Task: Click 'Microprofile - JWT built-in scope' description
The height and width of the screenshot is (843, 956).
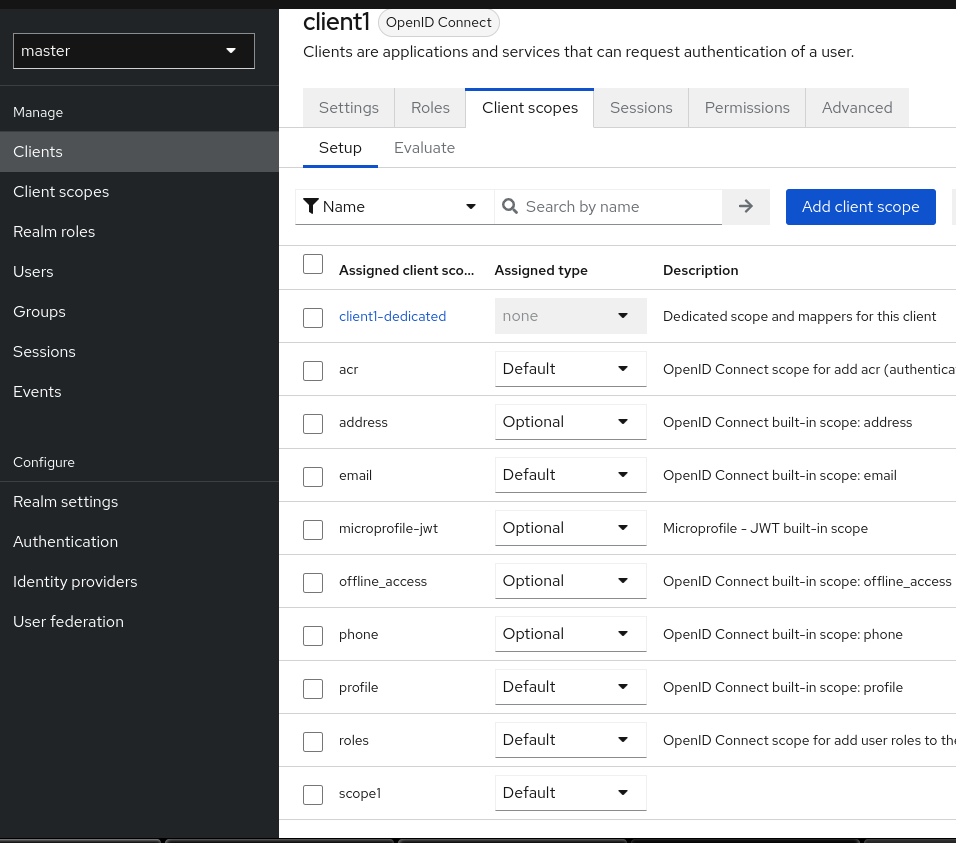Action: (765, 528)
